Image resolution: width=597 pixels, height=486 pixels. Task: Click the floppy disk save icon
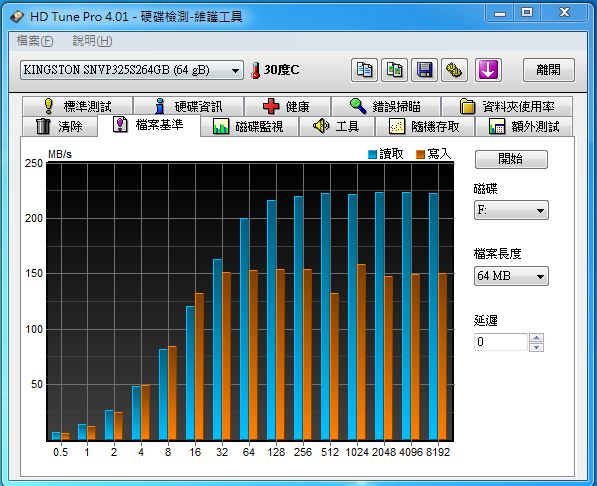pyautogui.click(x=424, y=70)
